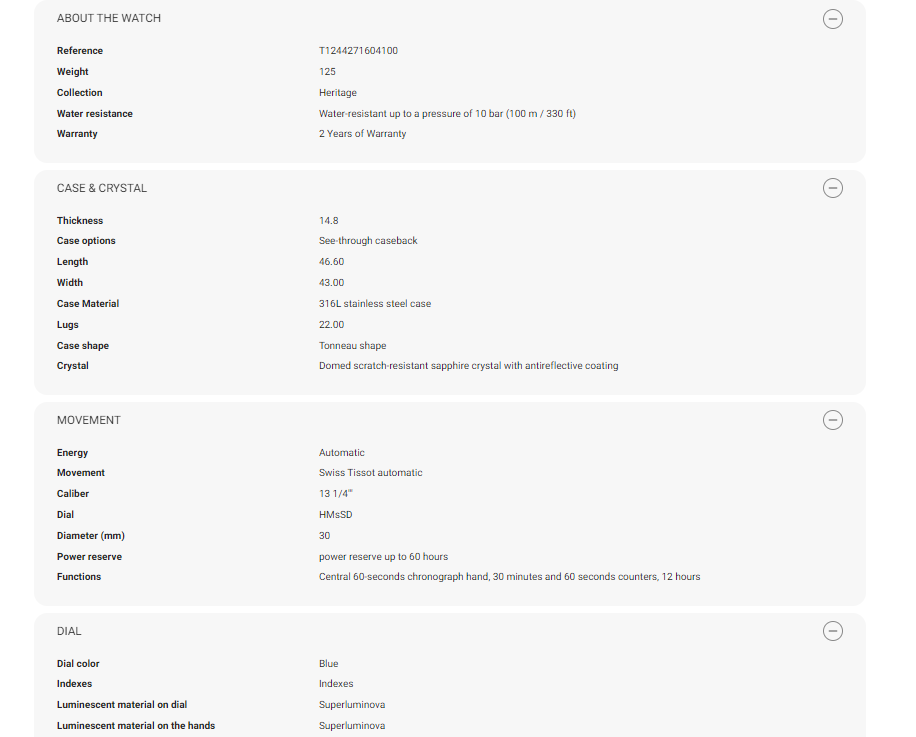Click the Domed sapphire crystal description
Image resolution: width=916 pixels, height=737 pixels.
coord(468,366)
